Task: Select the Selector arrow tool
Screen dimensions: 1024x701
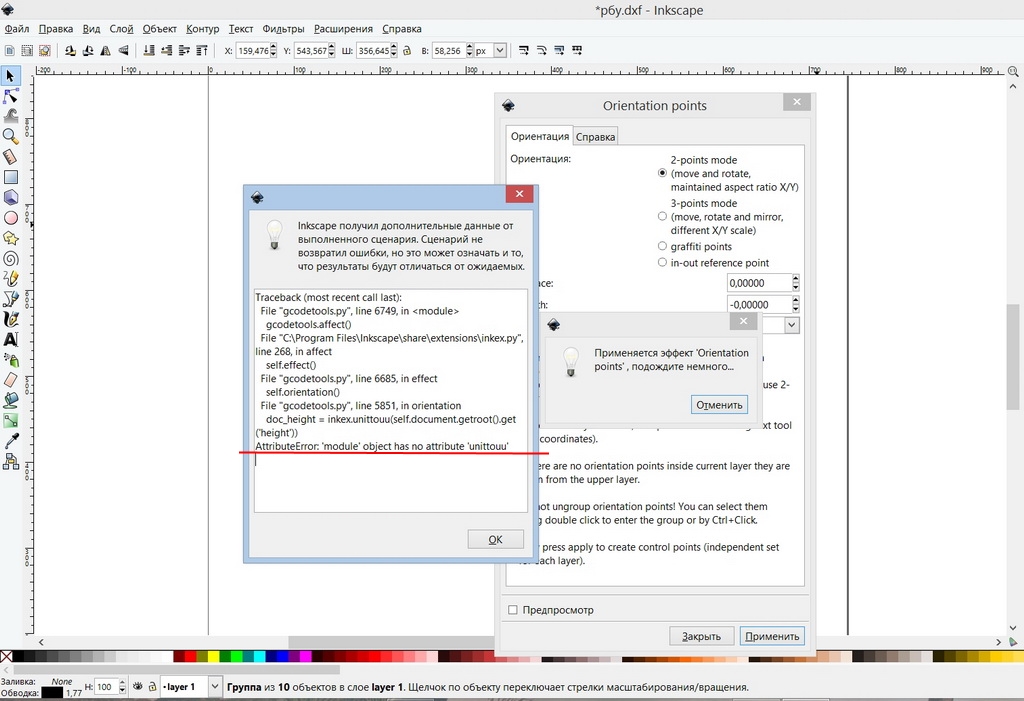Action: 10,76
